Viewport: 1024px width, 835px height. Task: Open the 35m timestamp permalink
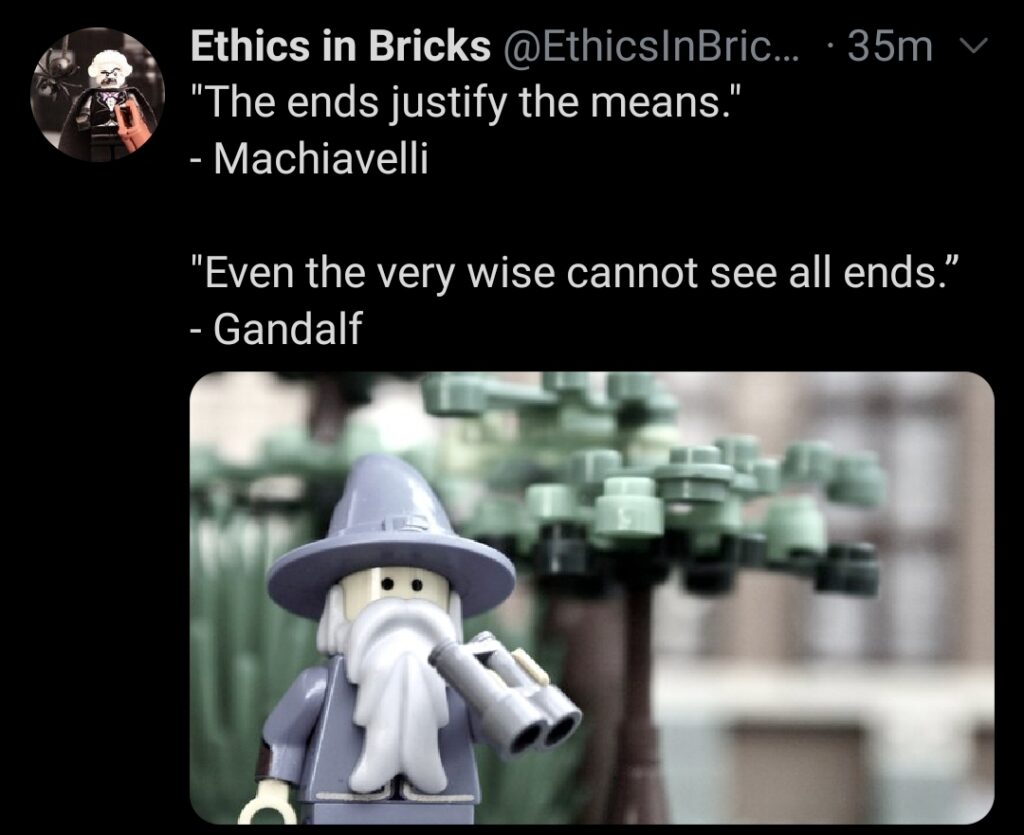point(891,46)
